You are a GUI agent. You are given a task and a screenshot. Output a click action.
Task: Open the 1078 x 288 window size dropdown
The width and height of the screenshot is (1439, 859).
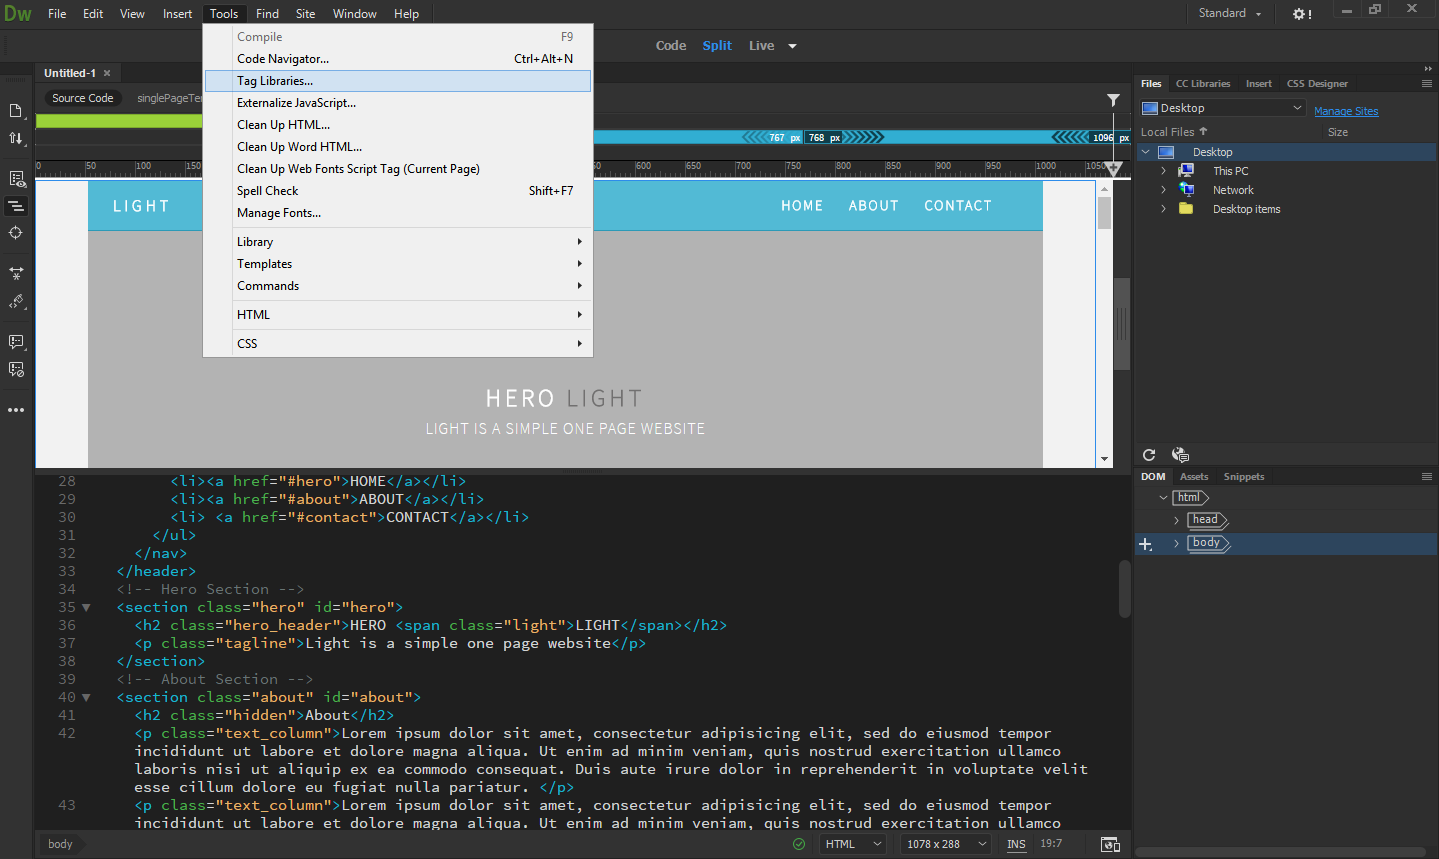(945, 844)
